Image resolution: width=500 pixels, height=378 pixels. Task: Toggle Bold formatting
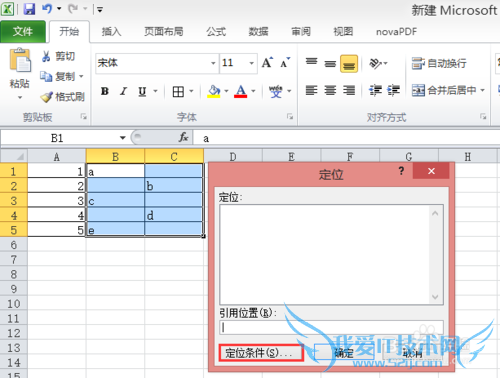[105, 91]
